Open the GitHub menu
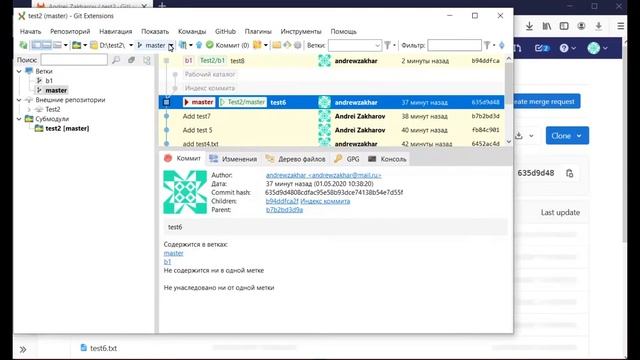 (225, 31)
